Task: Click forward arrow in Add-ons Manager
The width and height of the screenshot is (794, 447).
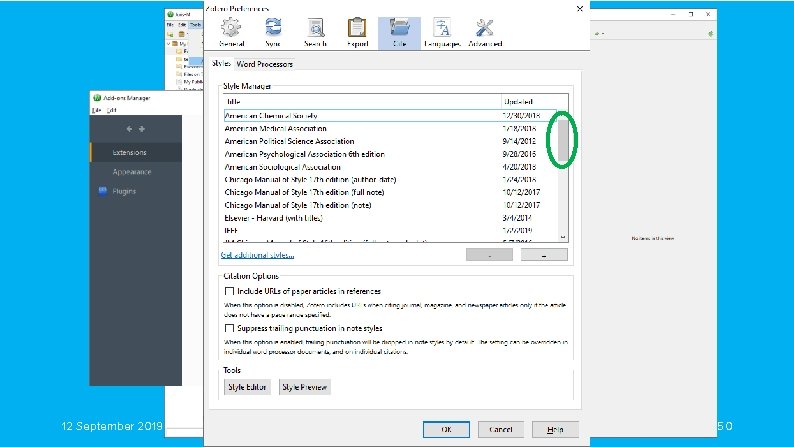Action: click(142, 129)
